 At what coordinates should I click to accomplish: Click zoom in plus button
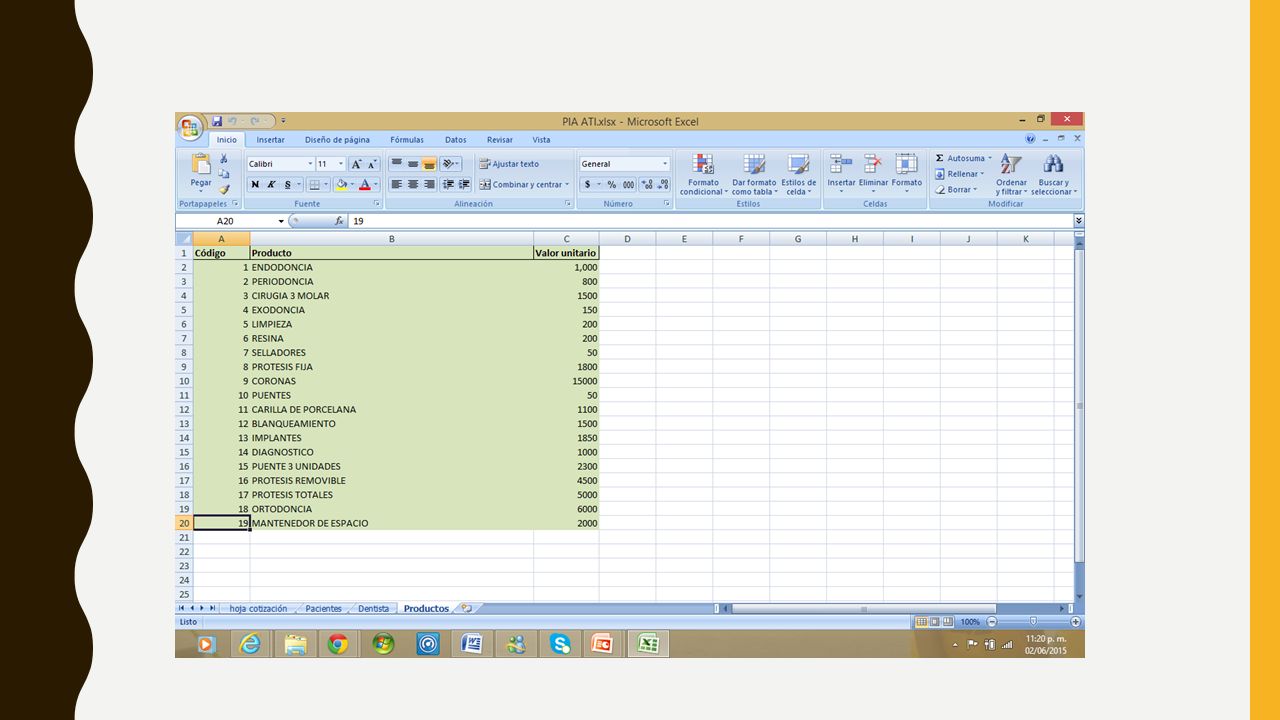[x=1075, y=622]
